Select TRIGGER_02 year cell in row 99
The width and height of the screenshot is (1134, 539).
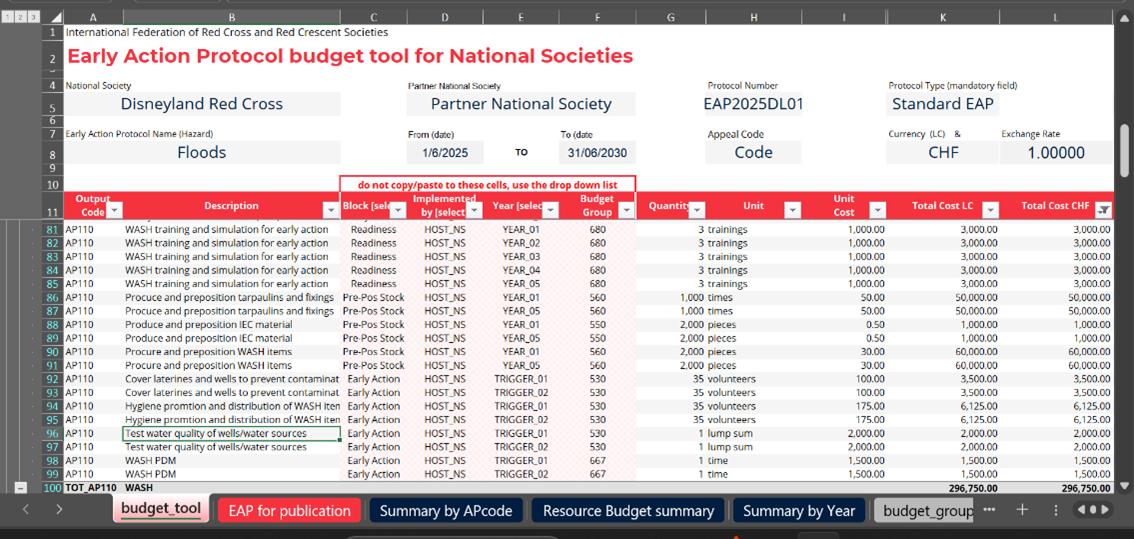521,475
